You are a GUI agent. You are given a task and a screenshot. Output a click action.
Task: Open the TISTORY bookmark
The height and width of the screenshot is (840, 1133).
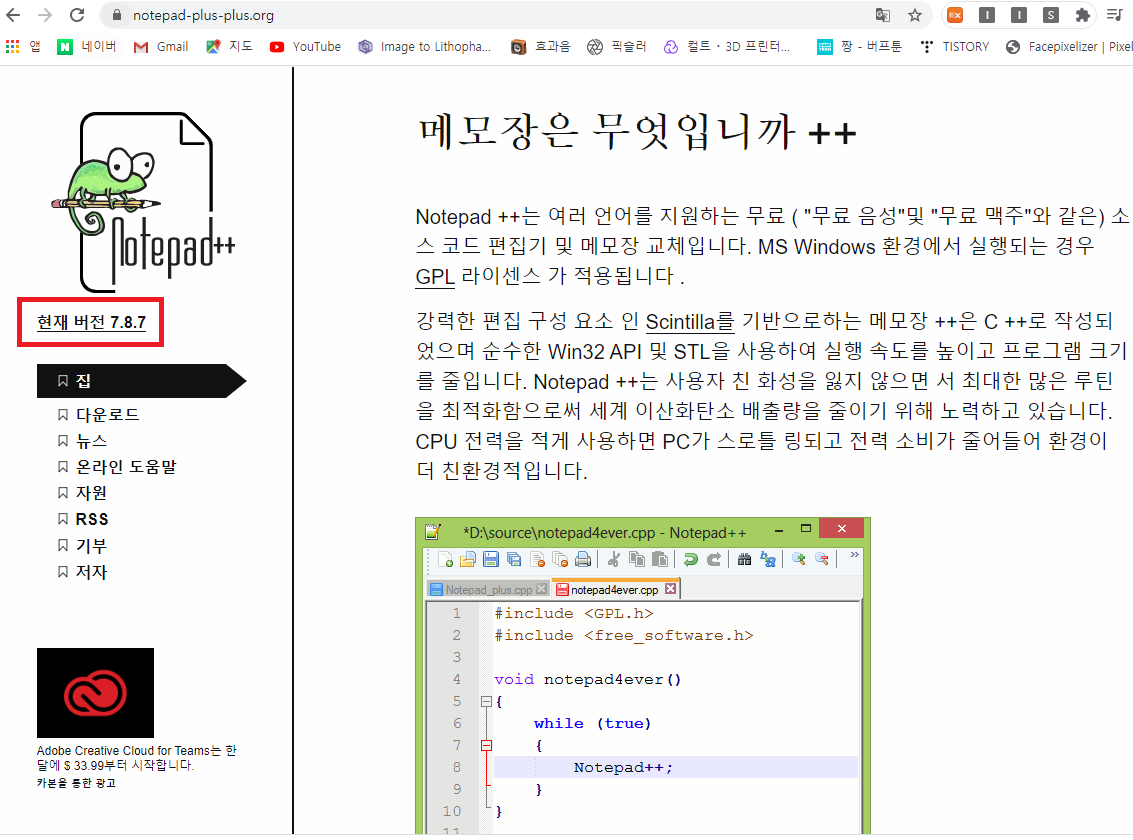click(955, 47)
